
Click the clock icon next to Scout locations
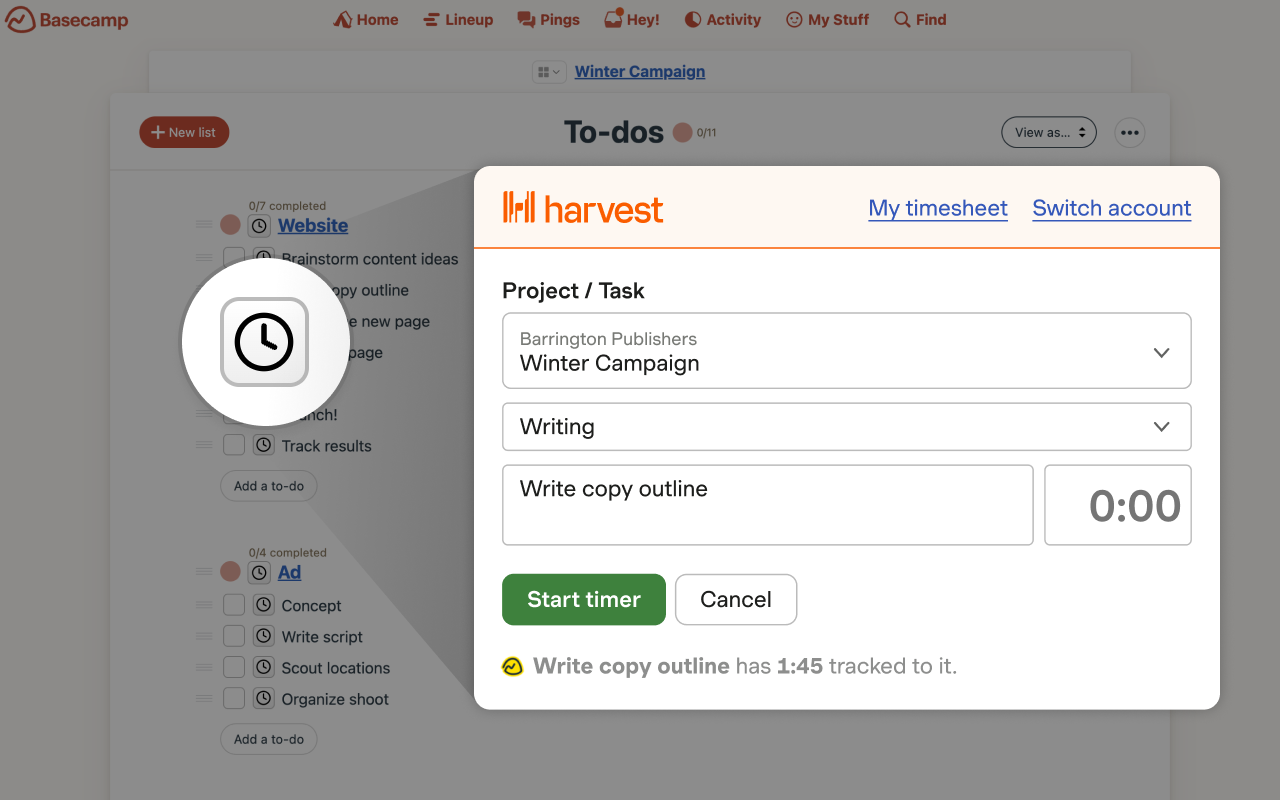pos(264,667)
